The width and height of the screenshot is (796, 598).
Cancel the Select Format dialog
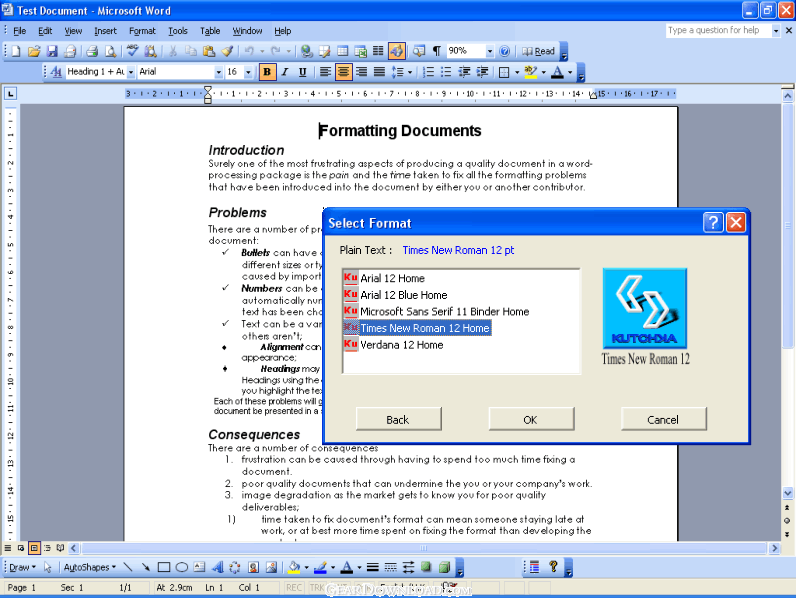[664, 419]
